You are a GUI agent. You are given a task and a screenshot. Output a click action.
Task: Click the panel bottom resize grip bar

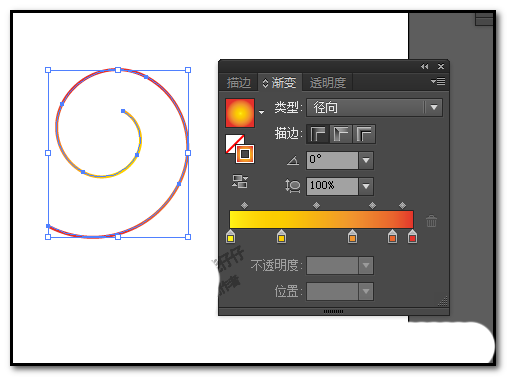[x=334, y=312]
